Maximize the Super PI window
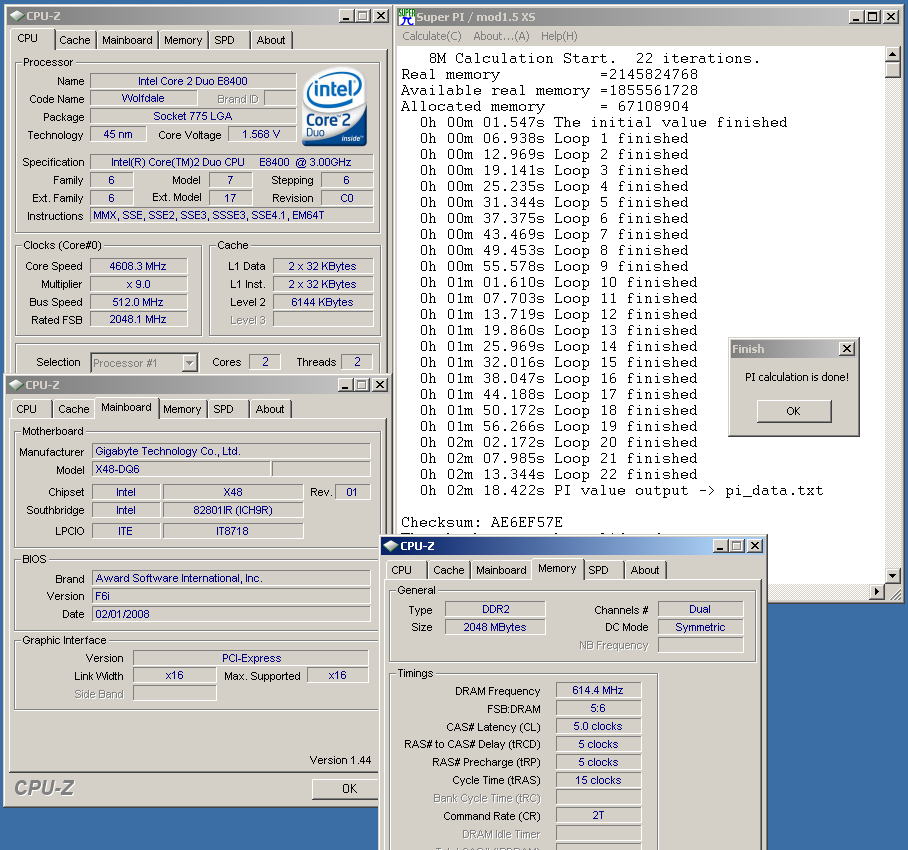The width and height of the screenshot is (908, 850). point(872,16)
